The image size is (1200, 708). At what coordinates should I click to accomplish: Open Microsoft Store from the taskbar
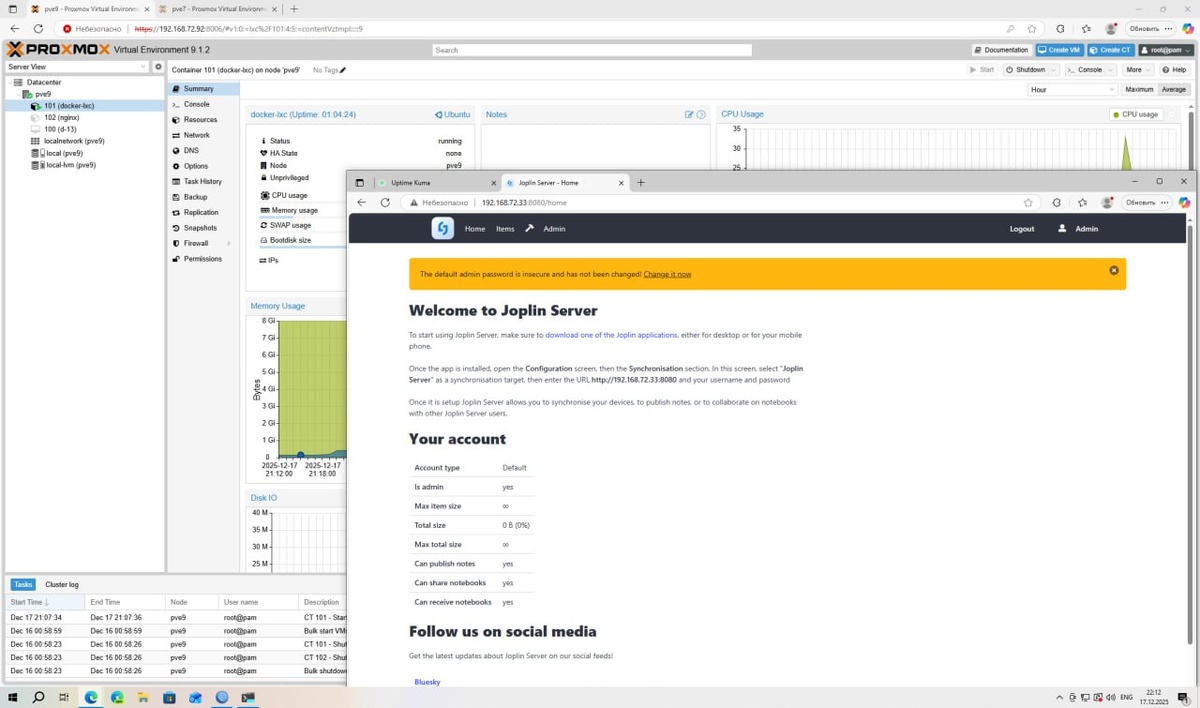tap(169, 697)
